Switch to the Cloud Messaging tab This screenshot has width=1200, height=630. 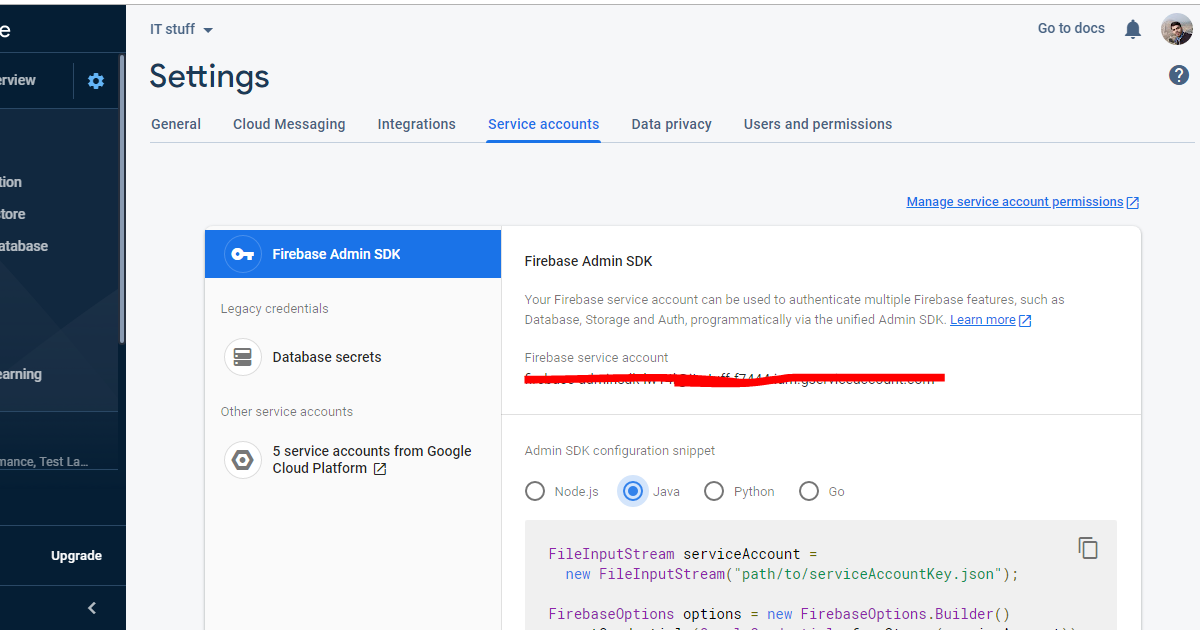pos(289,124)
